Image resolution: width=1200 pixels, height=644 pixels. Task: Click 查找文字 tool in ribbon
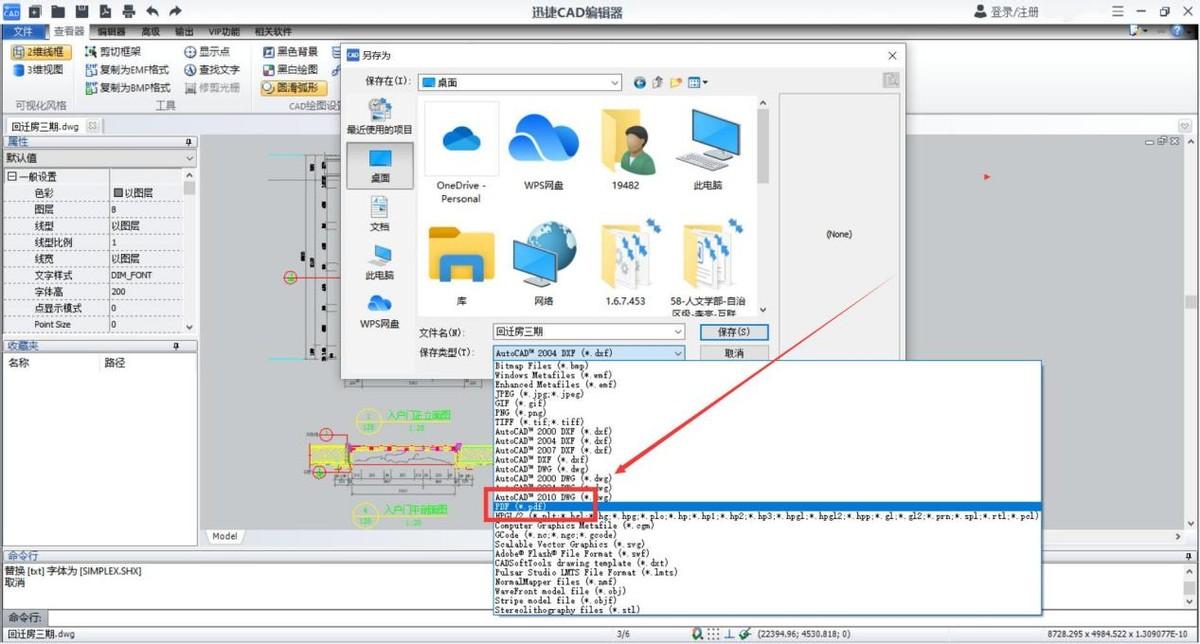211,70
